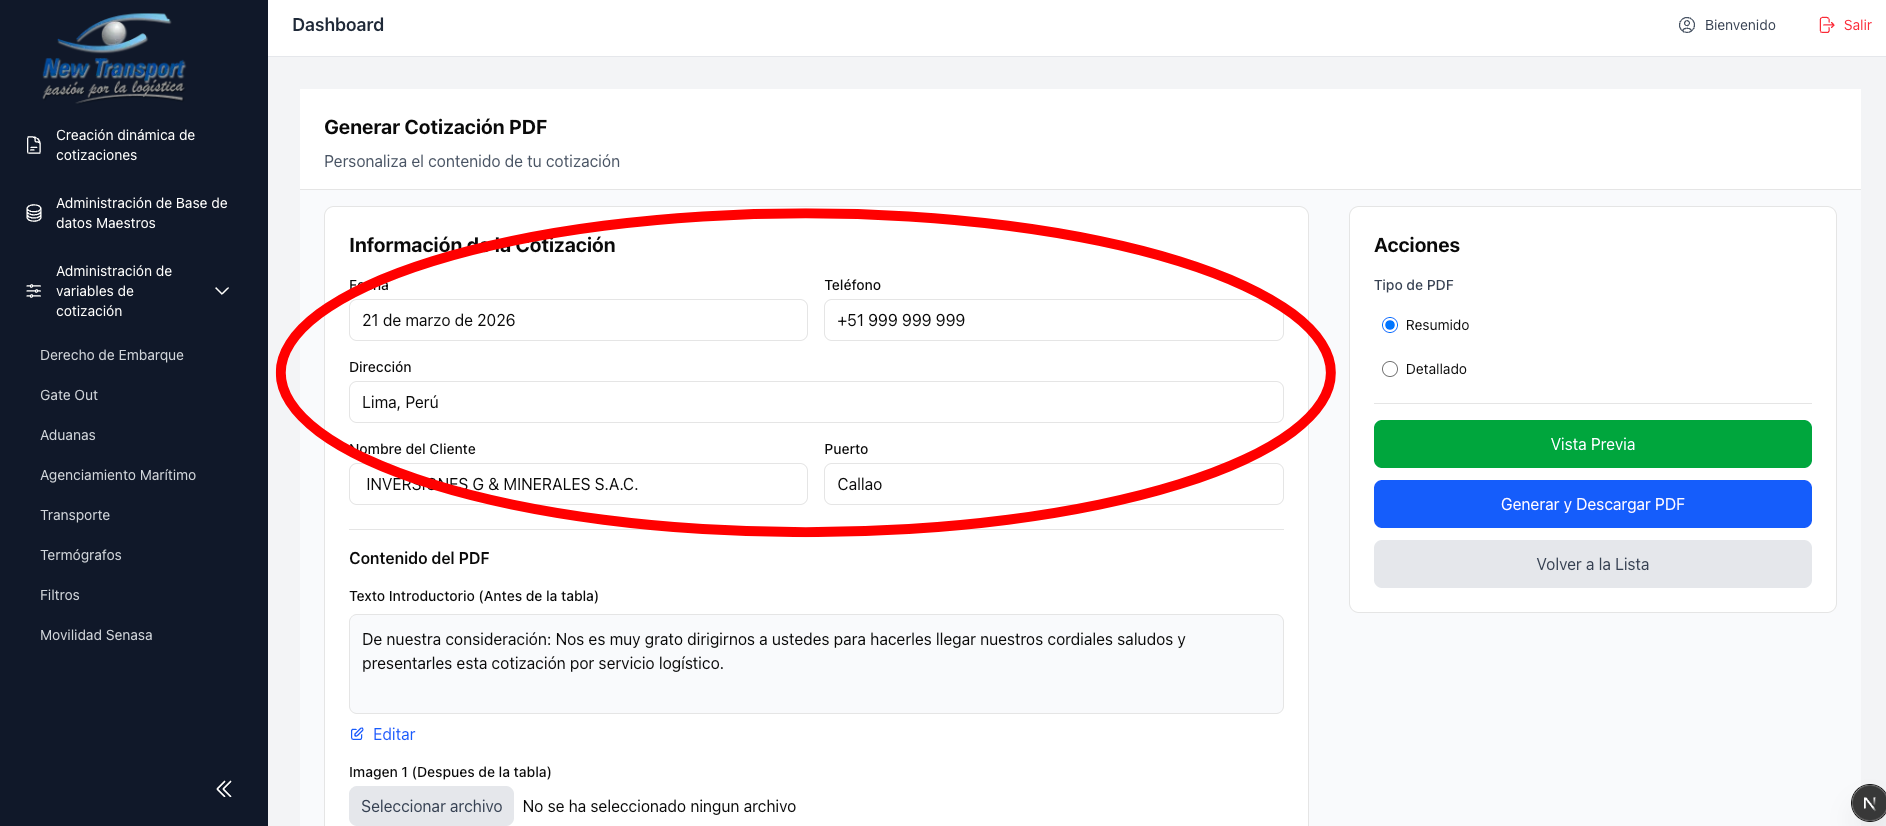Click the database icon for Datos Maestros
The width and height of the screenshot is (1886, 826).
coord(34,213)
